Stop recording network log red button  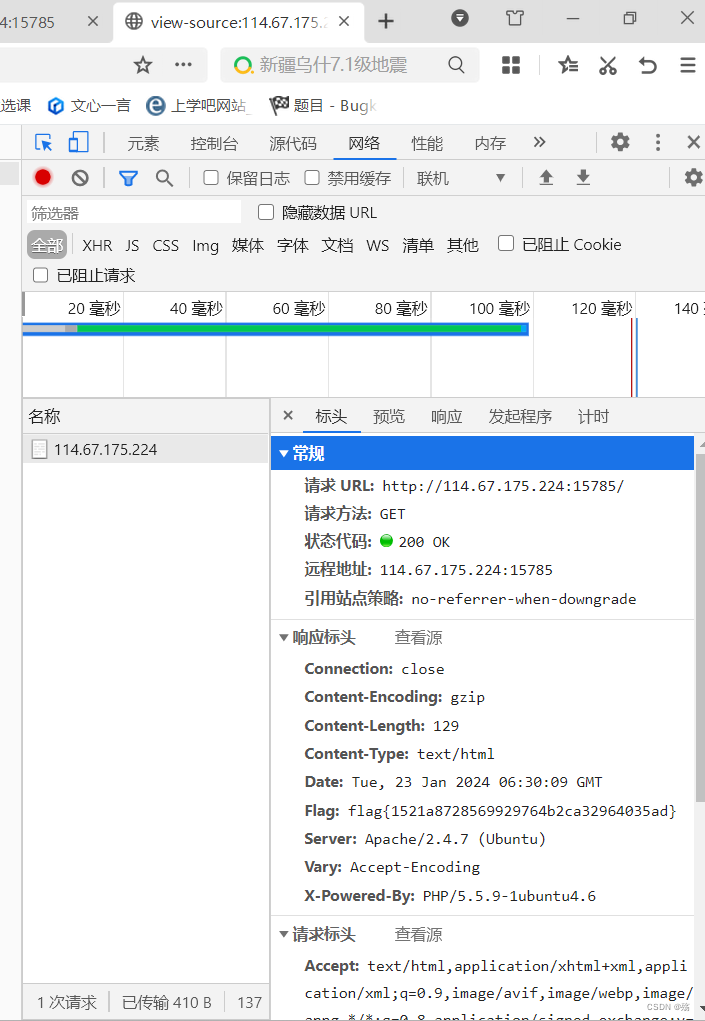pyautogui.click(x=43, y=178)
